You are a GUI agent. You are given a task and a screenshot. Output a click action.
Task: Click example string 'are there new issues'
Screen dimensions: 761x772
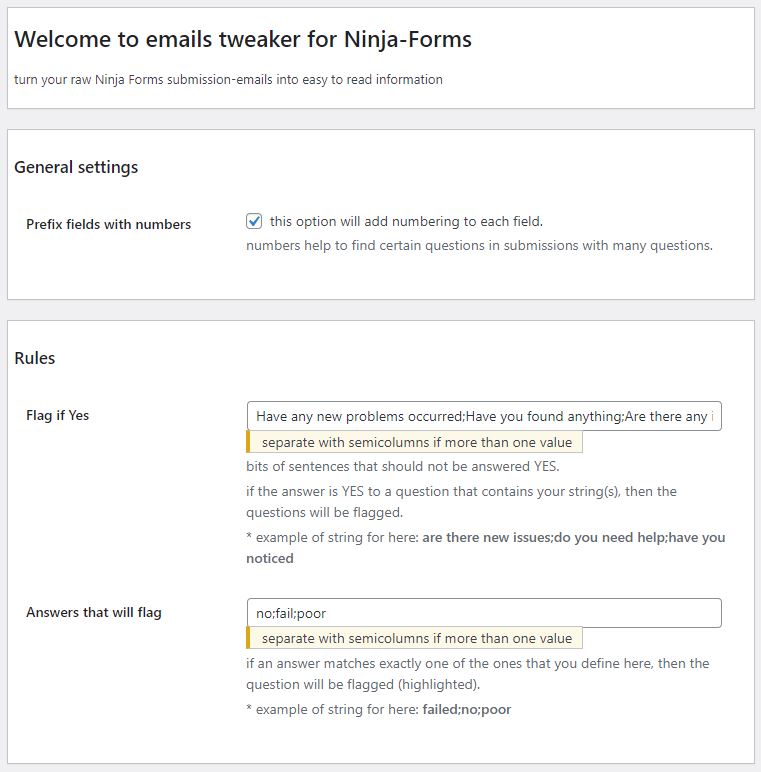tap(486, 537)
